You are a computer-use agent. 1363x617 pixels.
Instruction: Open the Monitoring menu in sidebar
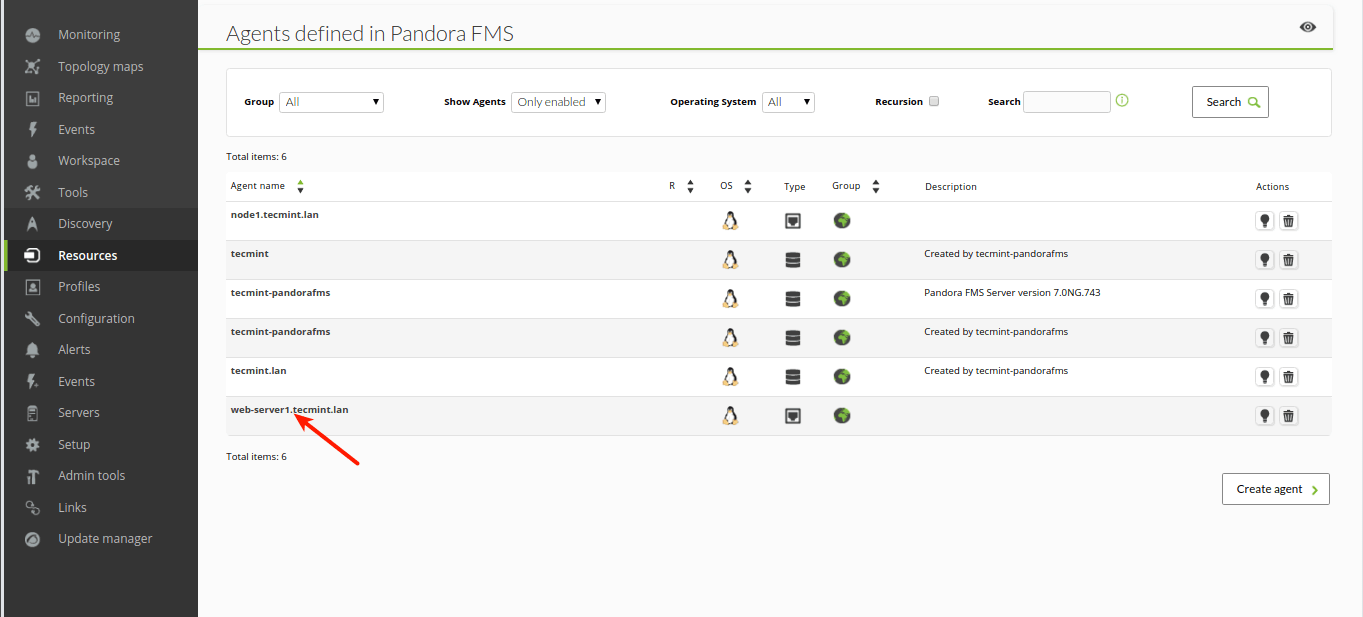pos(88,35)
